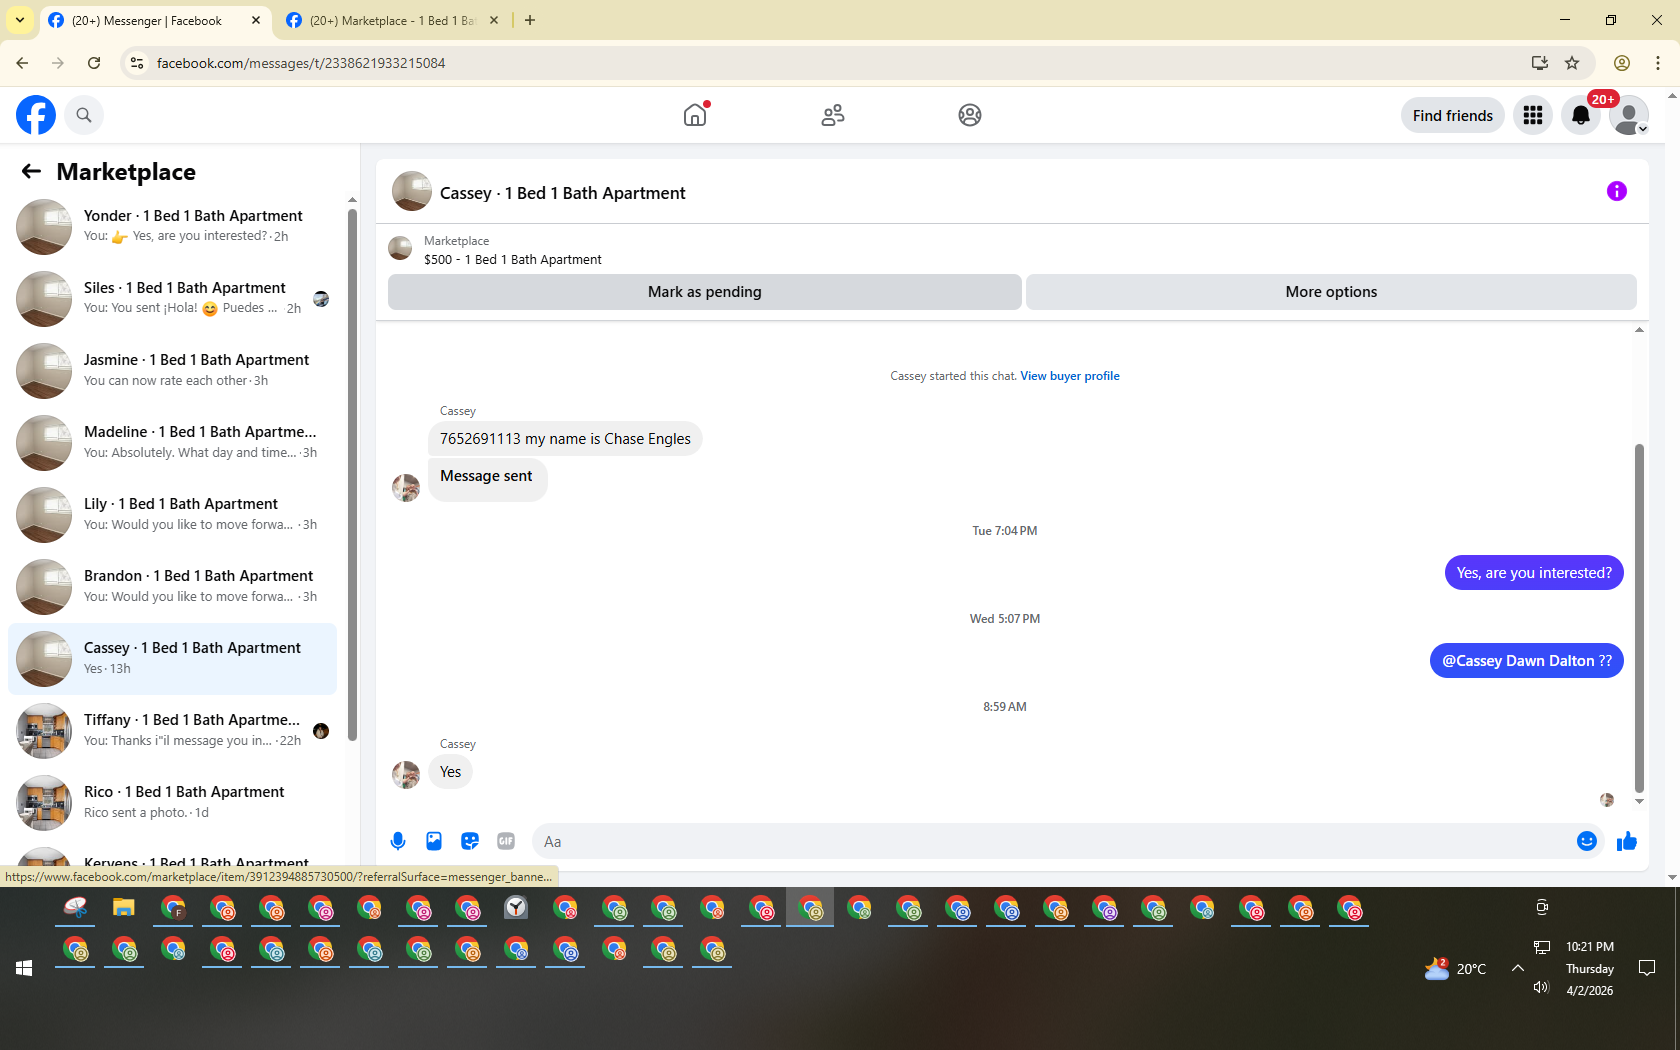
Task: Go back in browser history
Action: point(22,63)
